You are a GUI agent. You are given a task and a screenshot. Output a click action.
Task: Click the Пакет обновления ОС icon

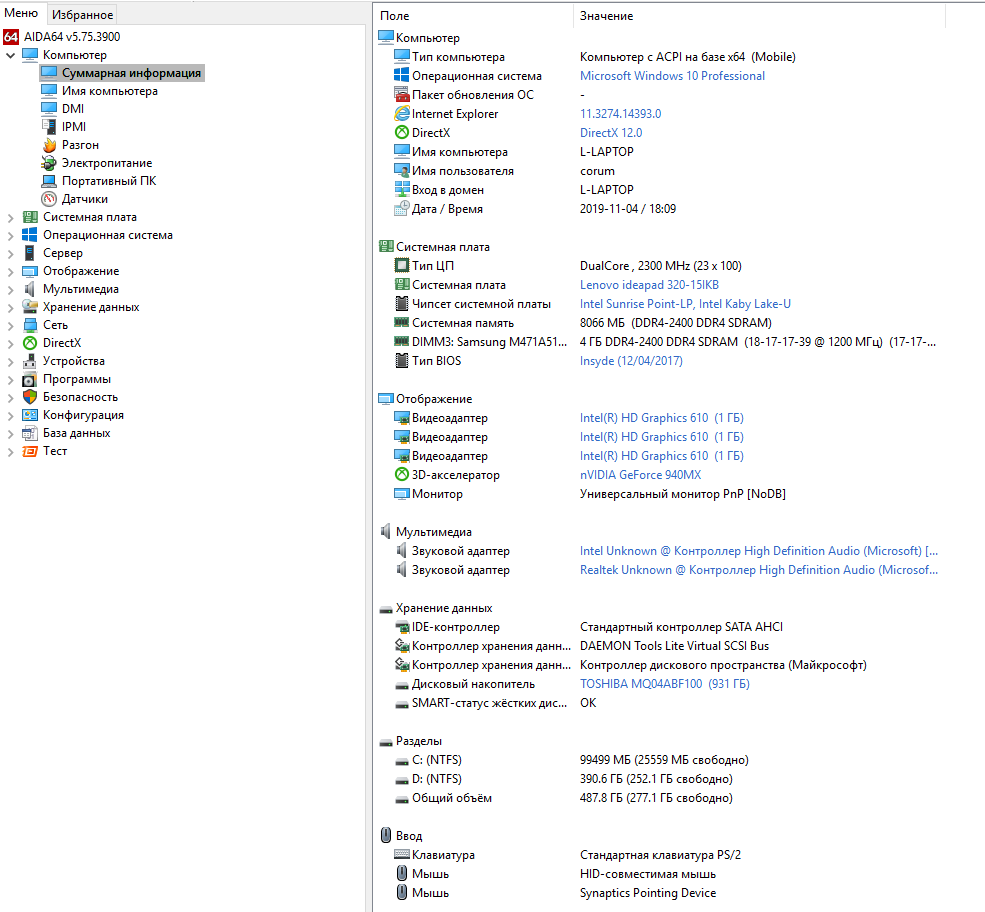pos(401,95)
